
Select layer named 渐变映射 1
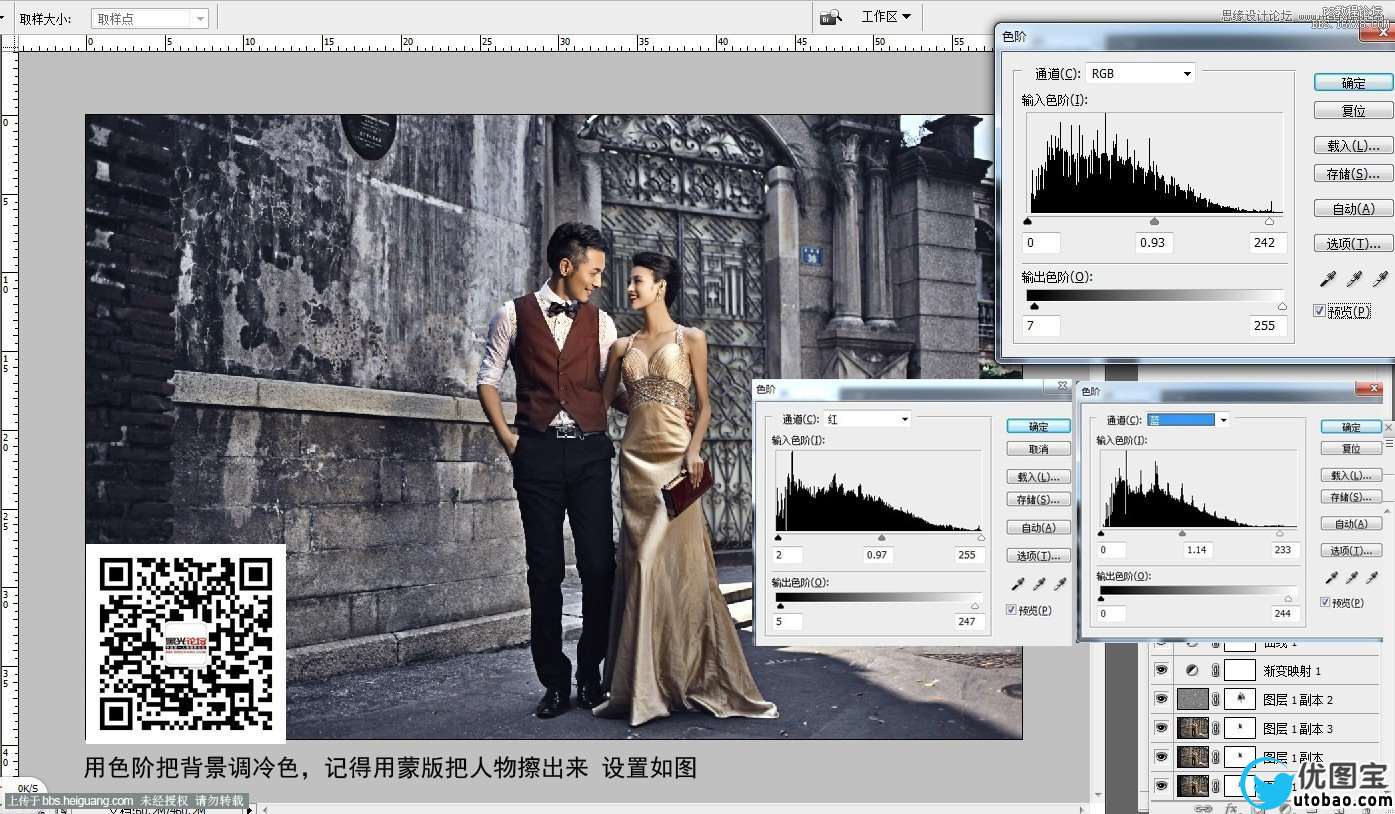pyautogui.click(x=1292, y=671)
